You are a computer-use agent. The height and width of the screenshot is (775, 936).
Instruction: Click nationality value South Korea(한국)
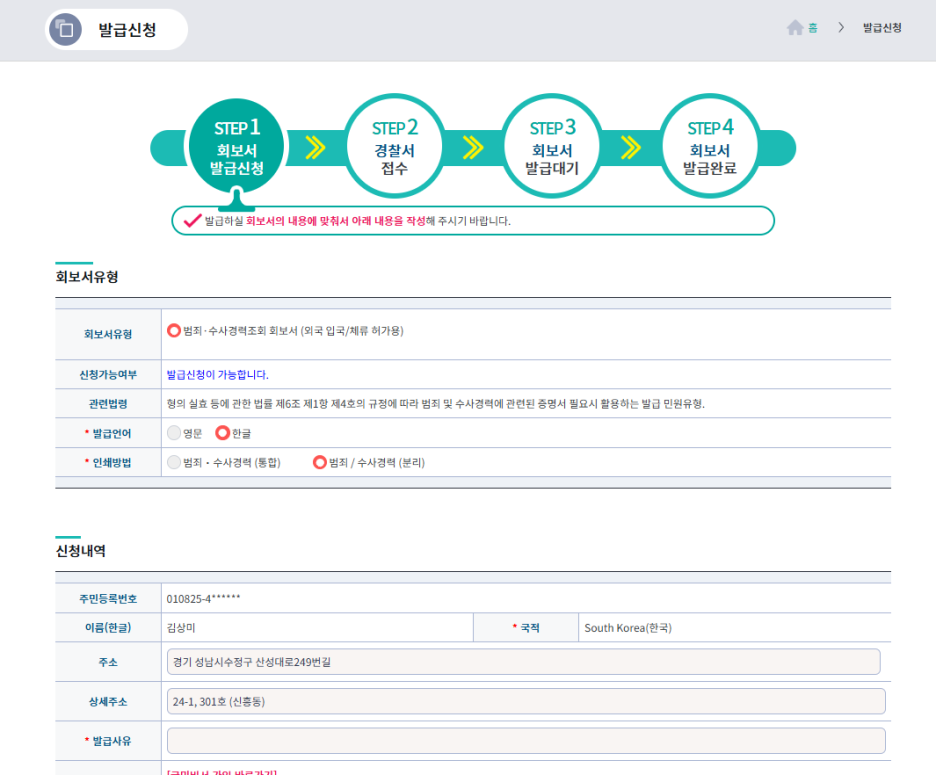(x=628, y=628)
